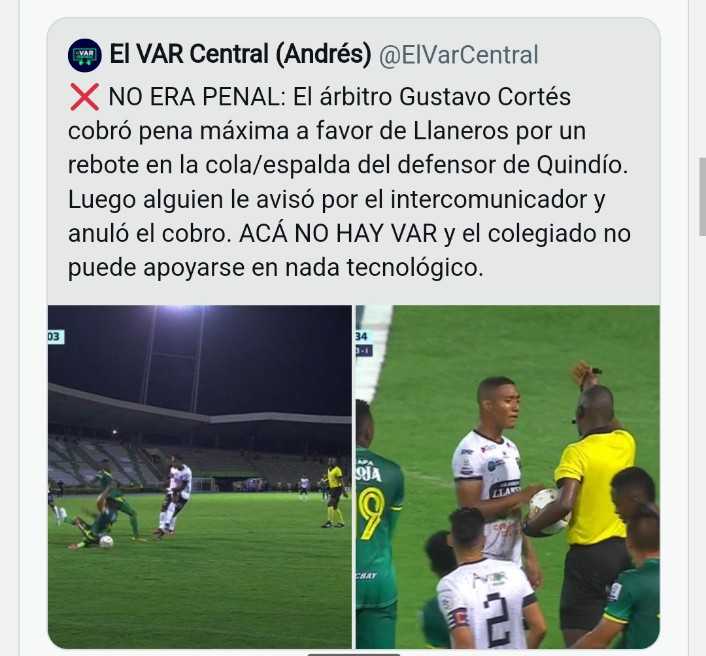706x656 pixels.
Task: Open the El VAR Central (Andrés) display name
Action: pyautogui.click(x=240, y=54)
